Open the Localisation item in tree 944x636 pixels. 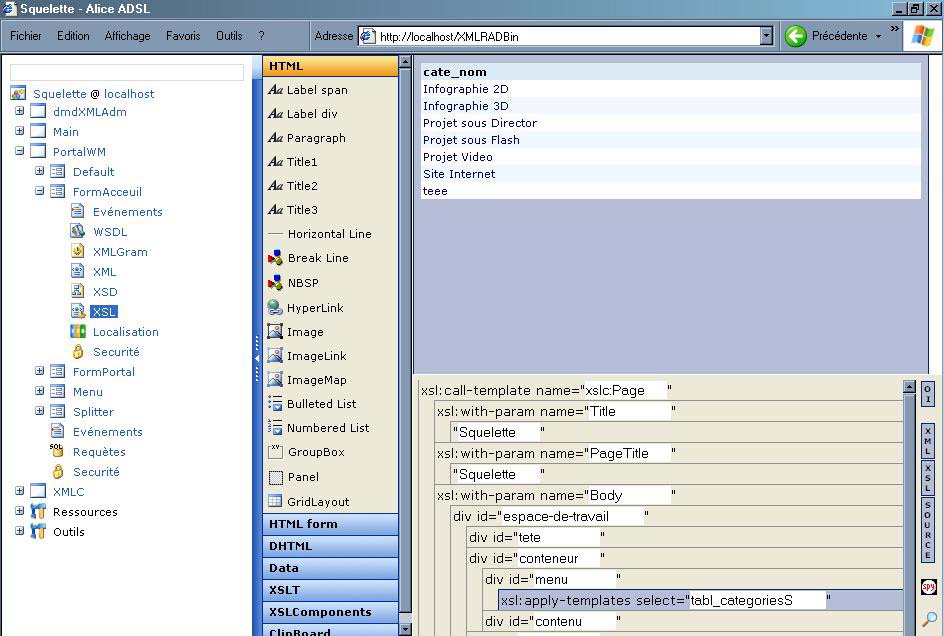pyautogui.click(x=125, y=332)
